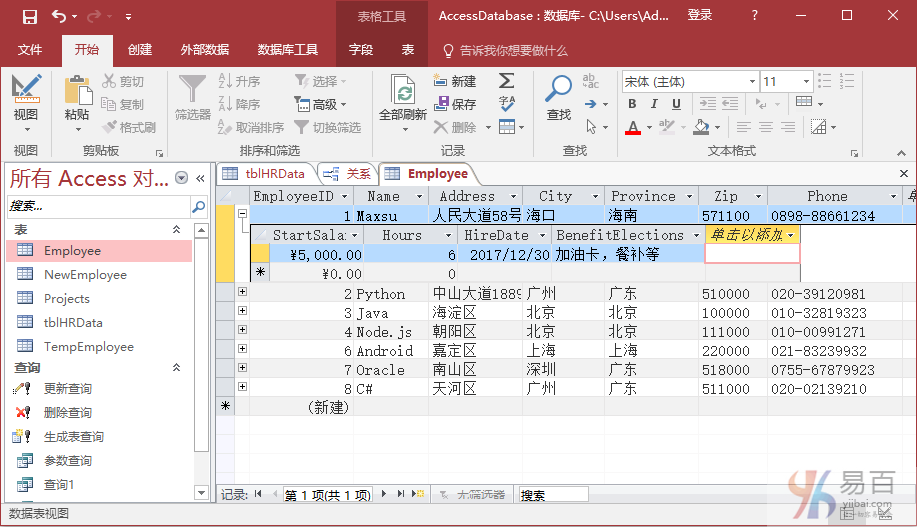917x527 pixels.
Task: Click the navigation pane search box
Action: tap(98, 206)
